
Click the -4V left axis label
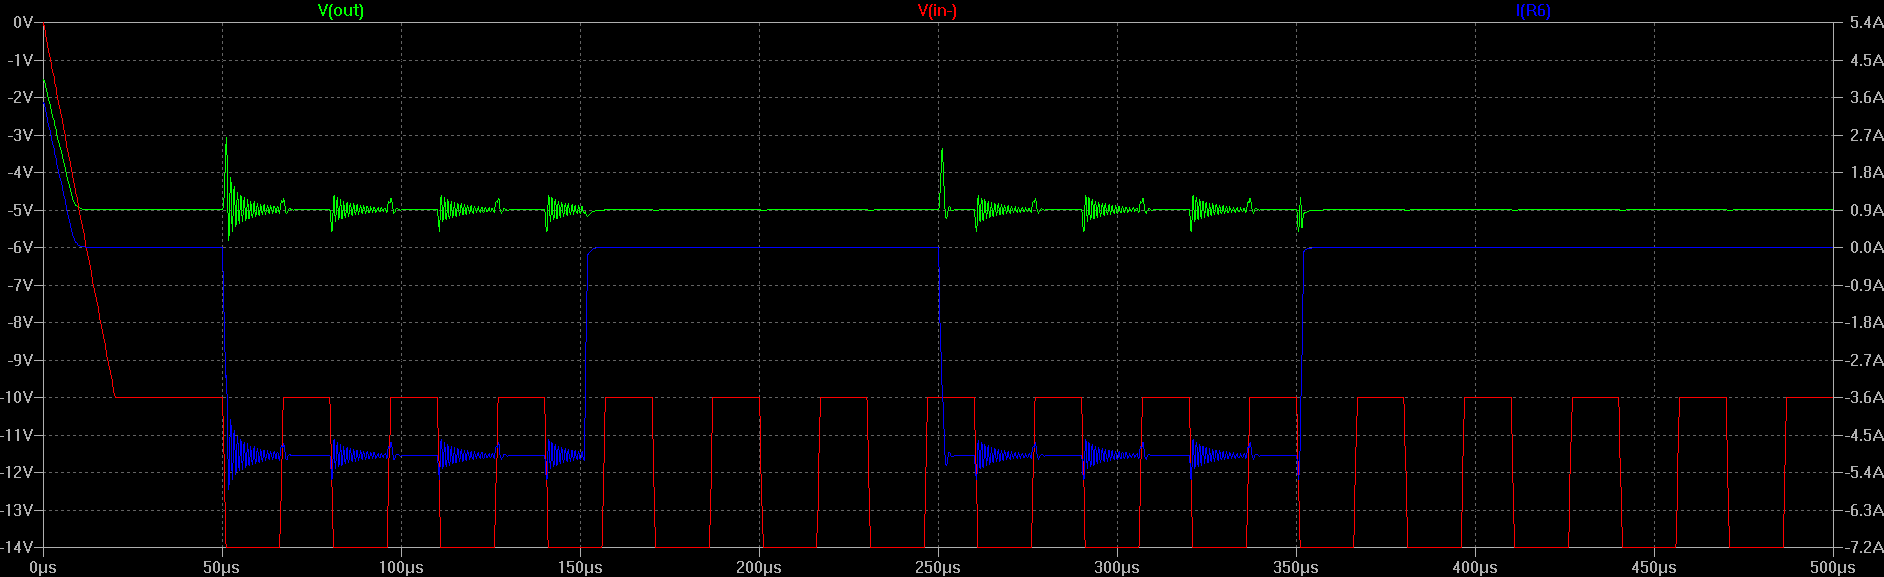(20, 172)
